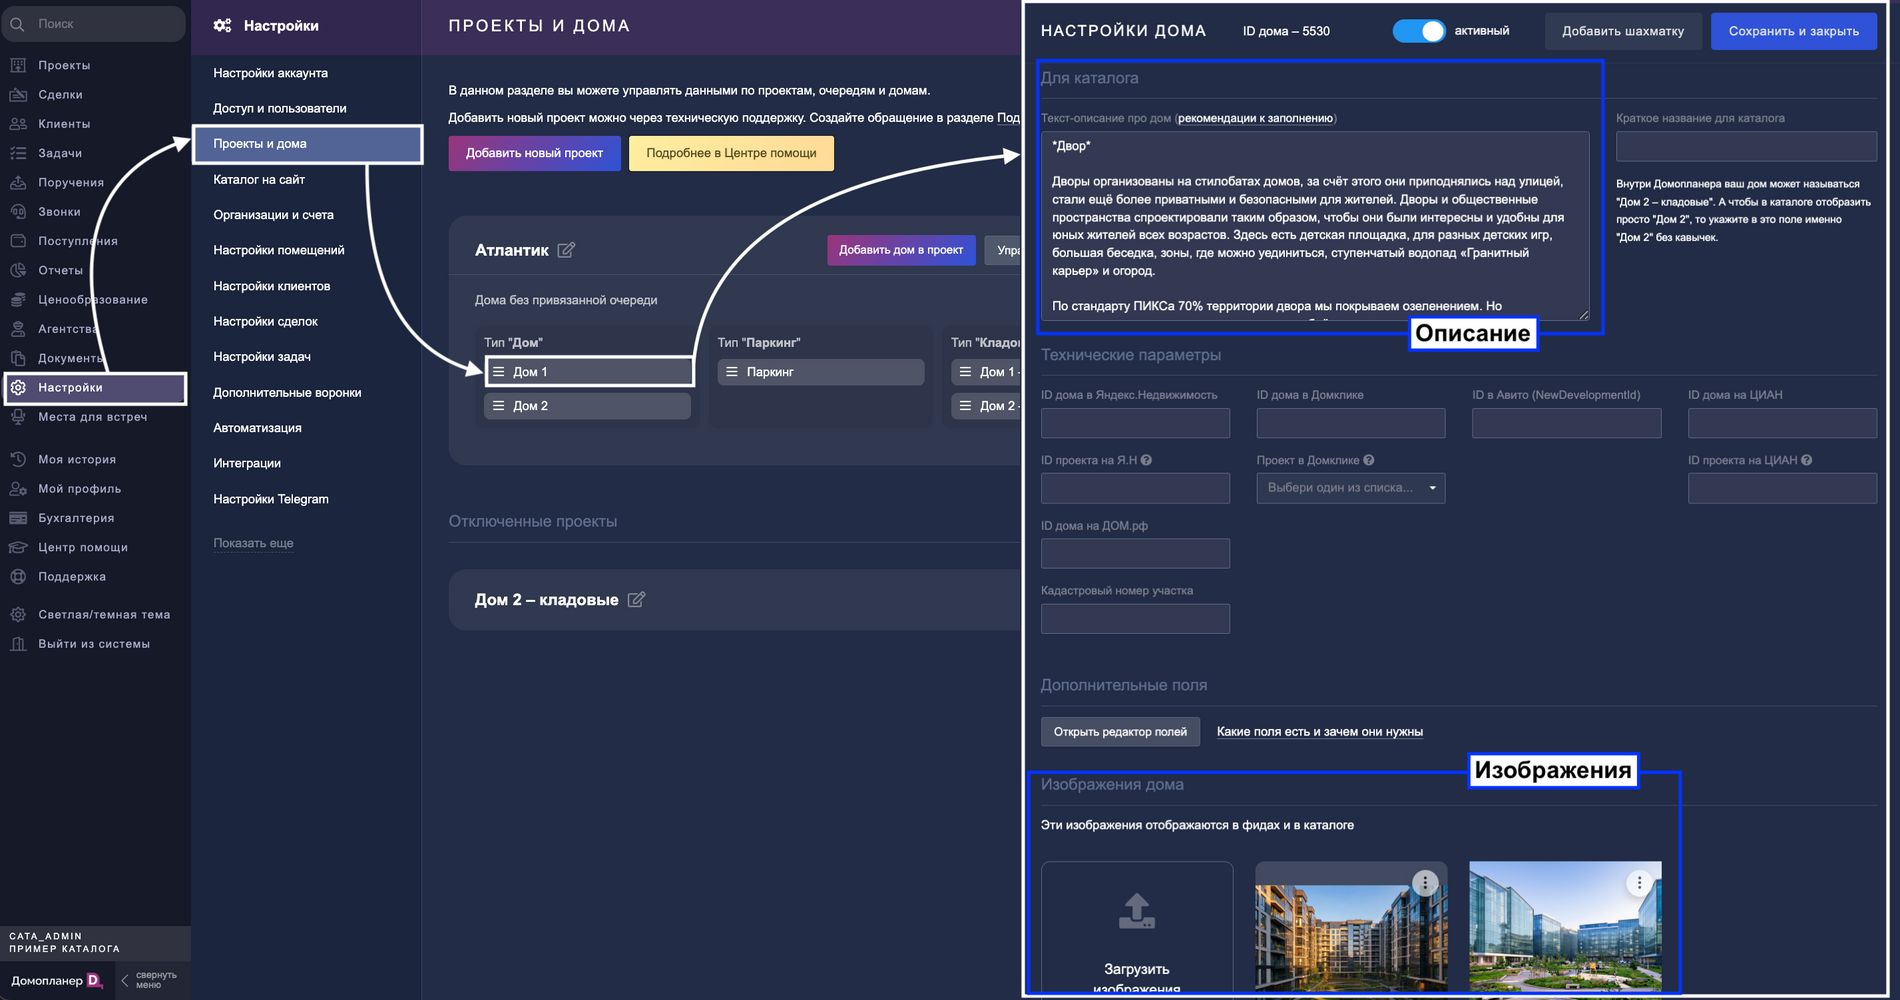The image size is (1900, 1000).
Task: Open the three-dot menu on the first house image
Action: tap(1425, 883)
